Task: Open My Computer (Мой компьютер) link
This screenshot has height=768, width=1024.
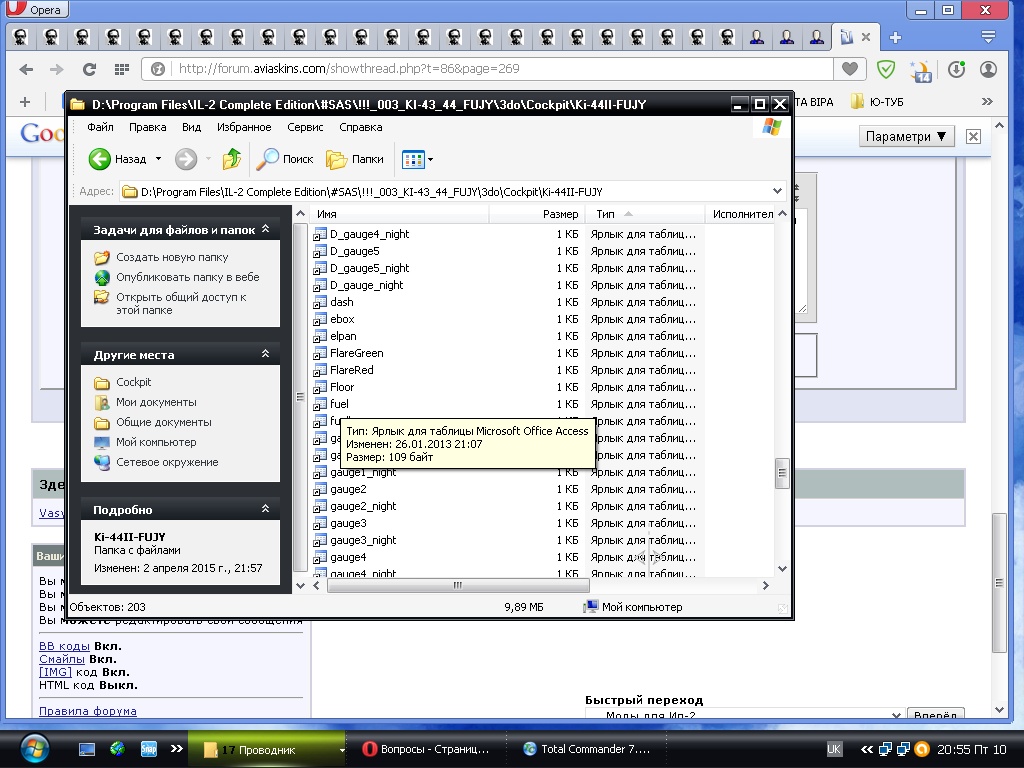Action: point(156,442)
